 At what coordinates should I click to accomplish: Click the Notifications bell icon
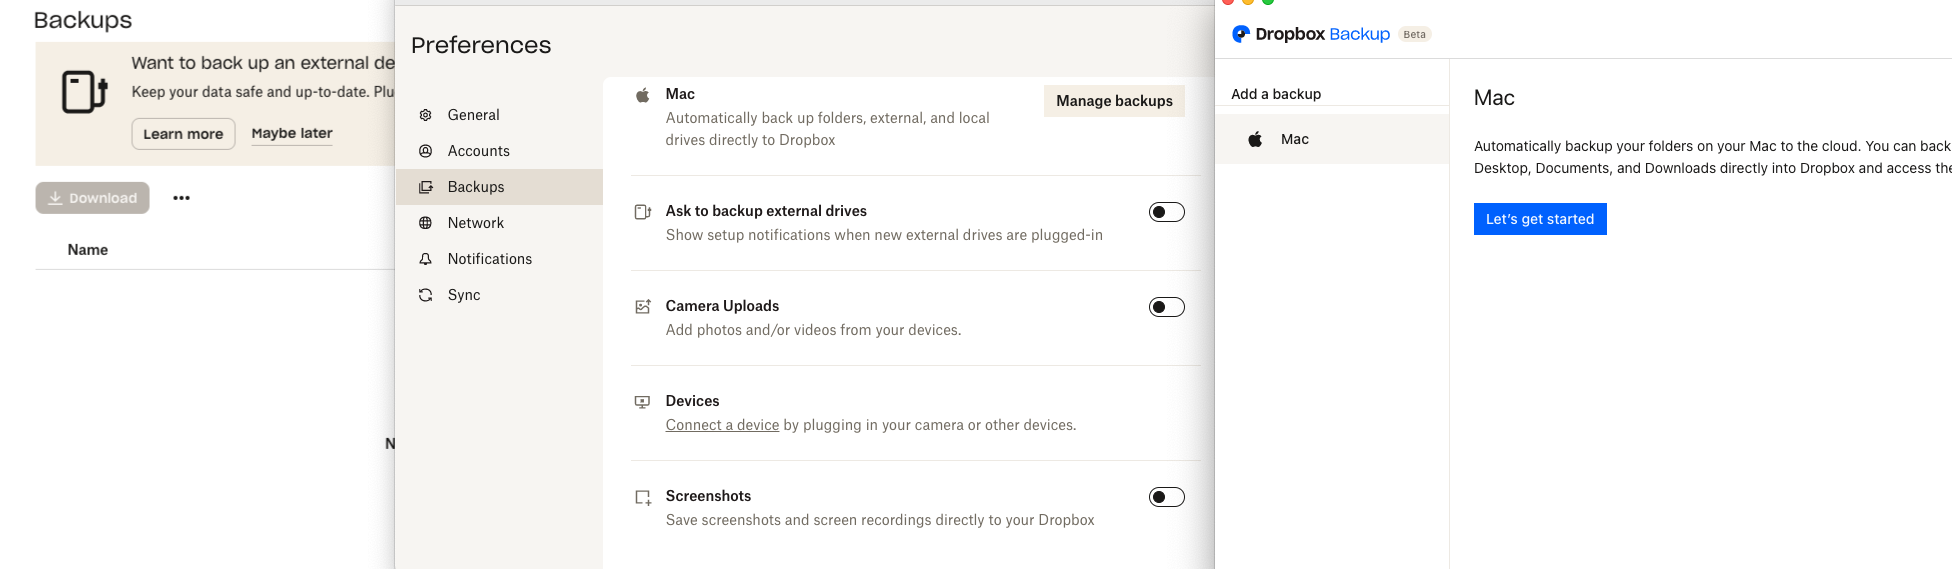pyautogui.click(x=426, y=259)
